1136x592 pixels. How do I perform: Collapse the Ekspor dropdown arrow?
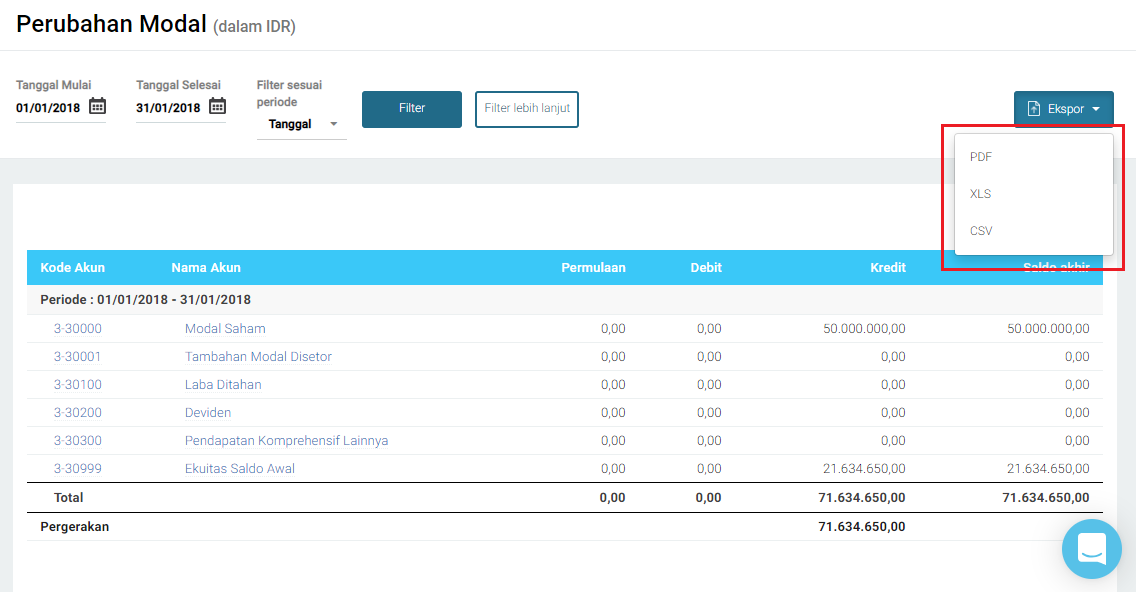(1096, 109)
